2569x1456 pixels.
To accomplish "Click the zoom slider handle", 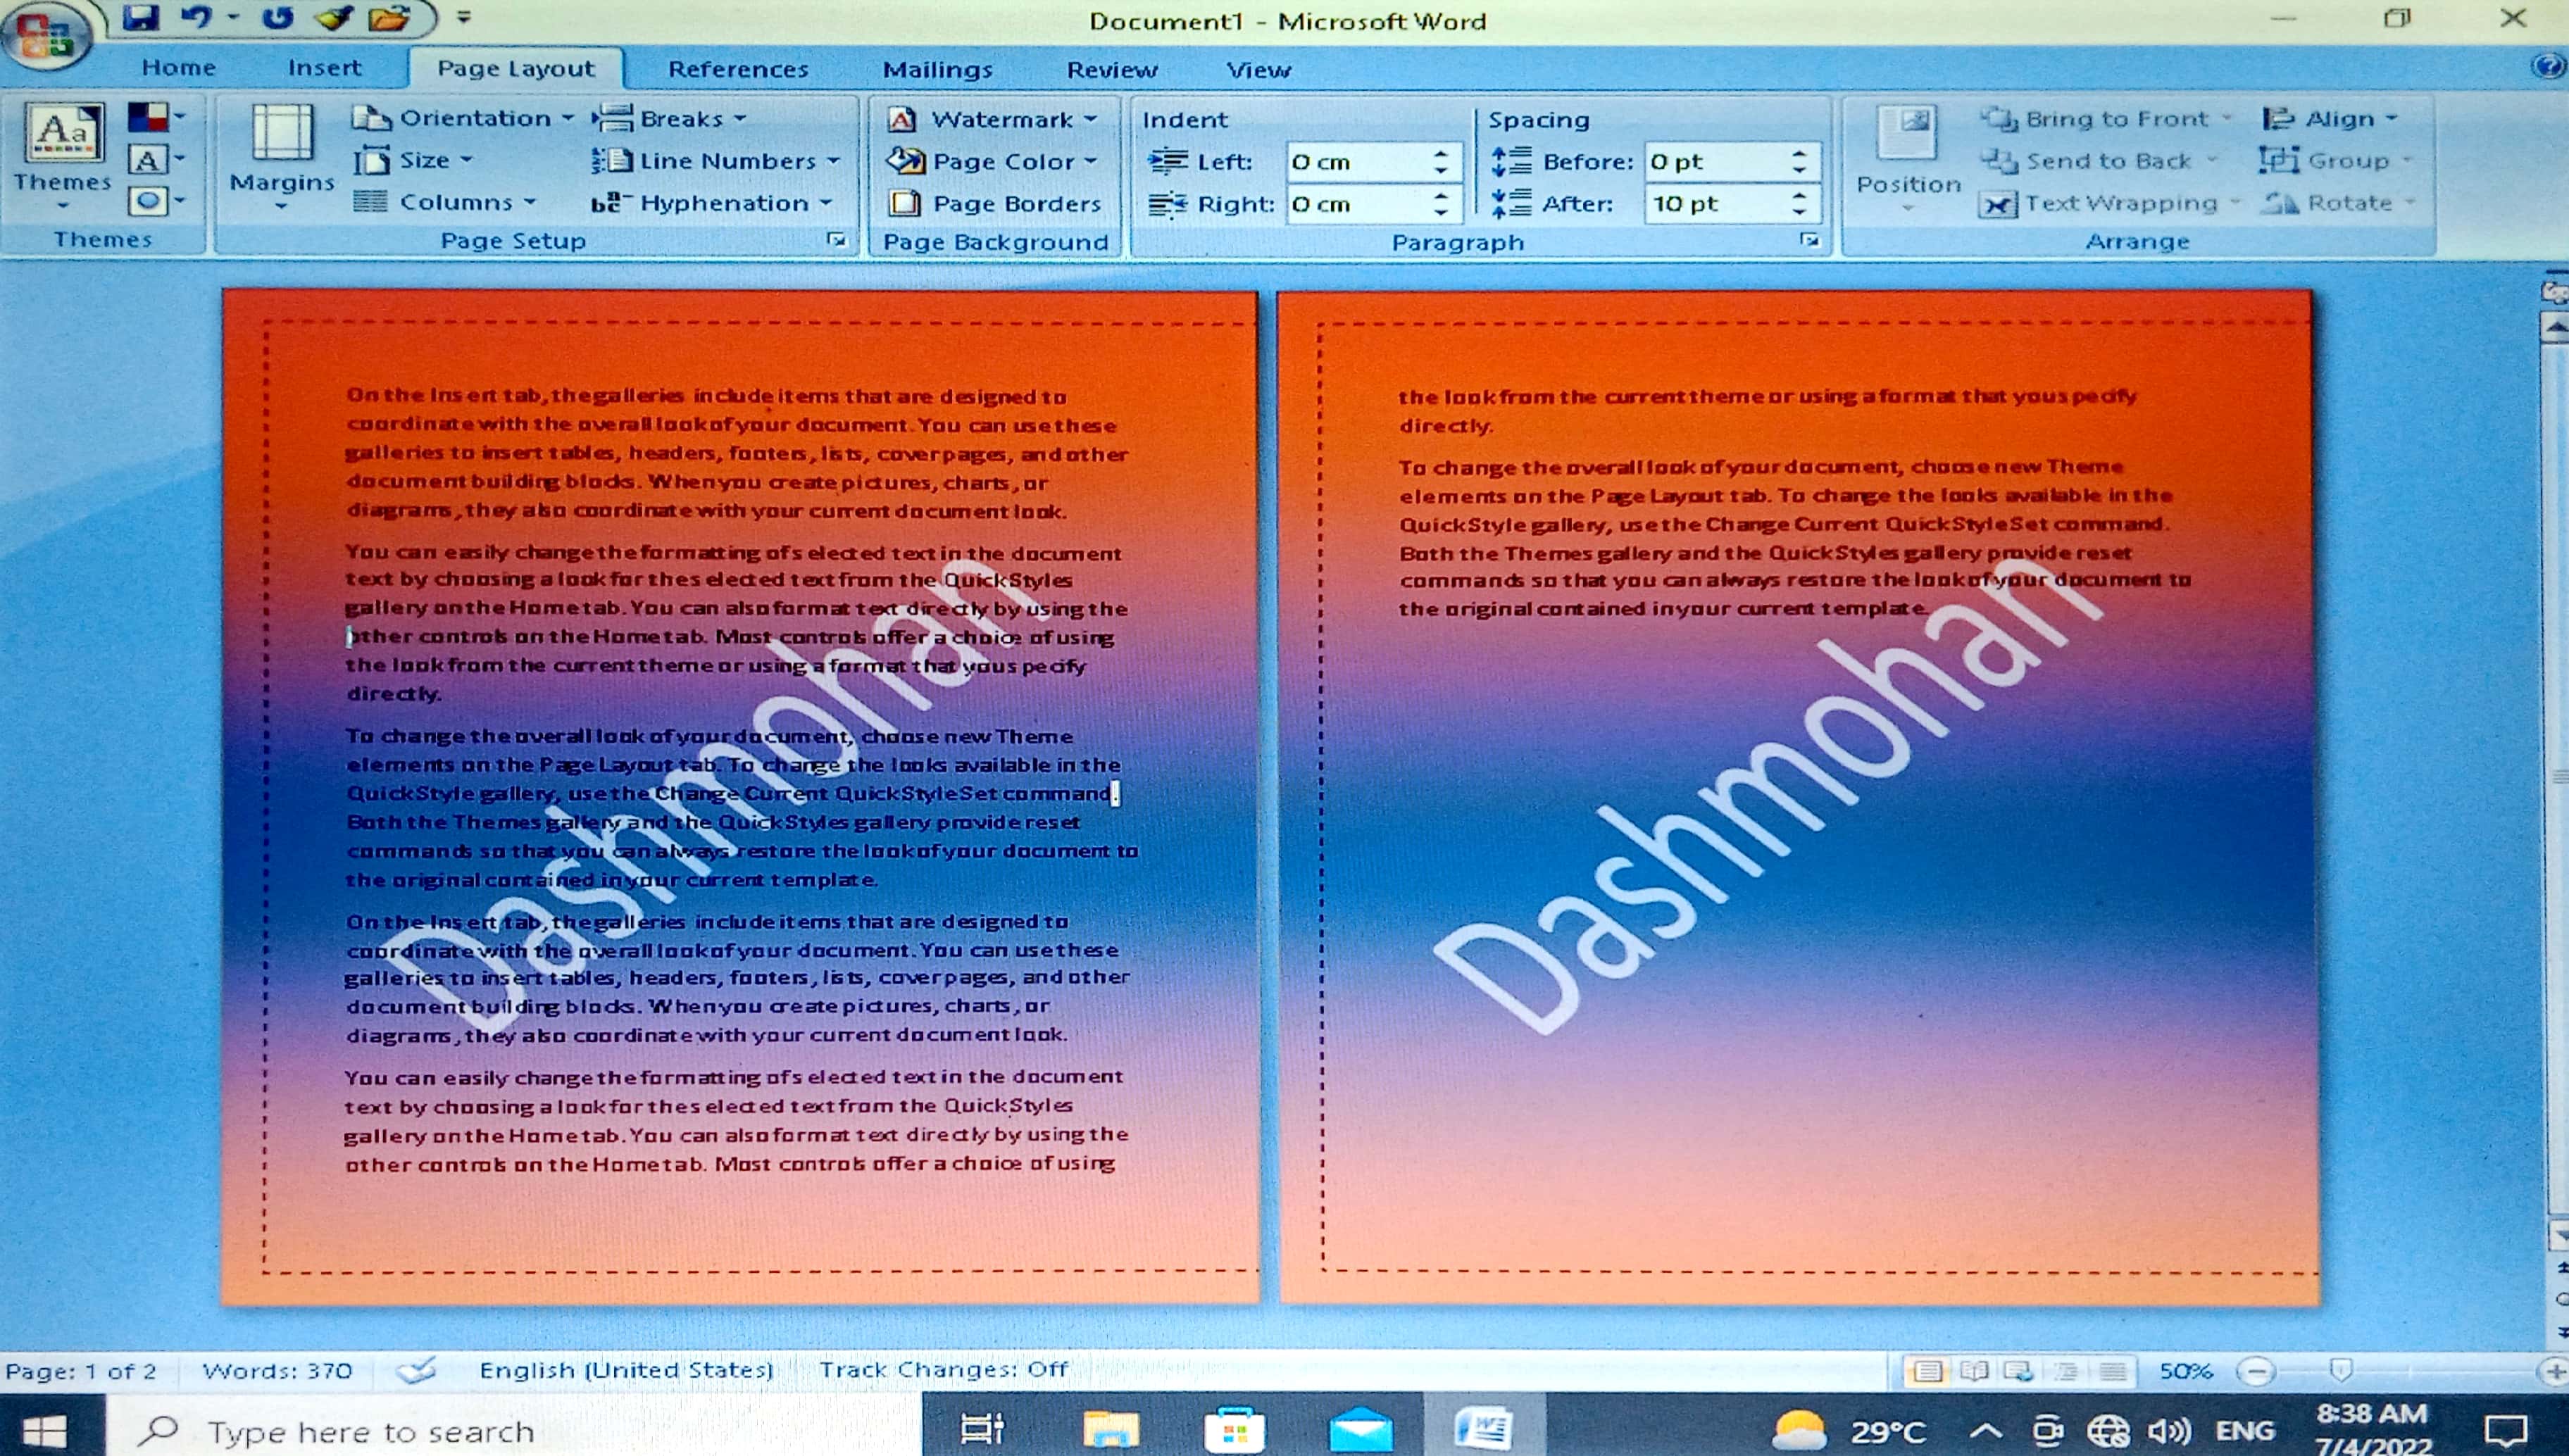I will [x=2341, y=1370].
